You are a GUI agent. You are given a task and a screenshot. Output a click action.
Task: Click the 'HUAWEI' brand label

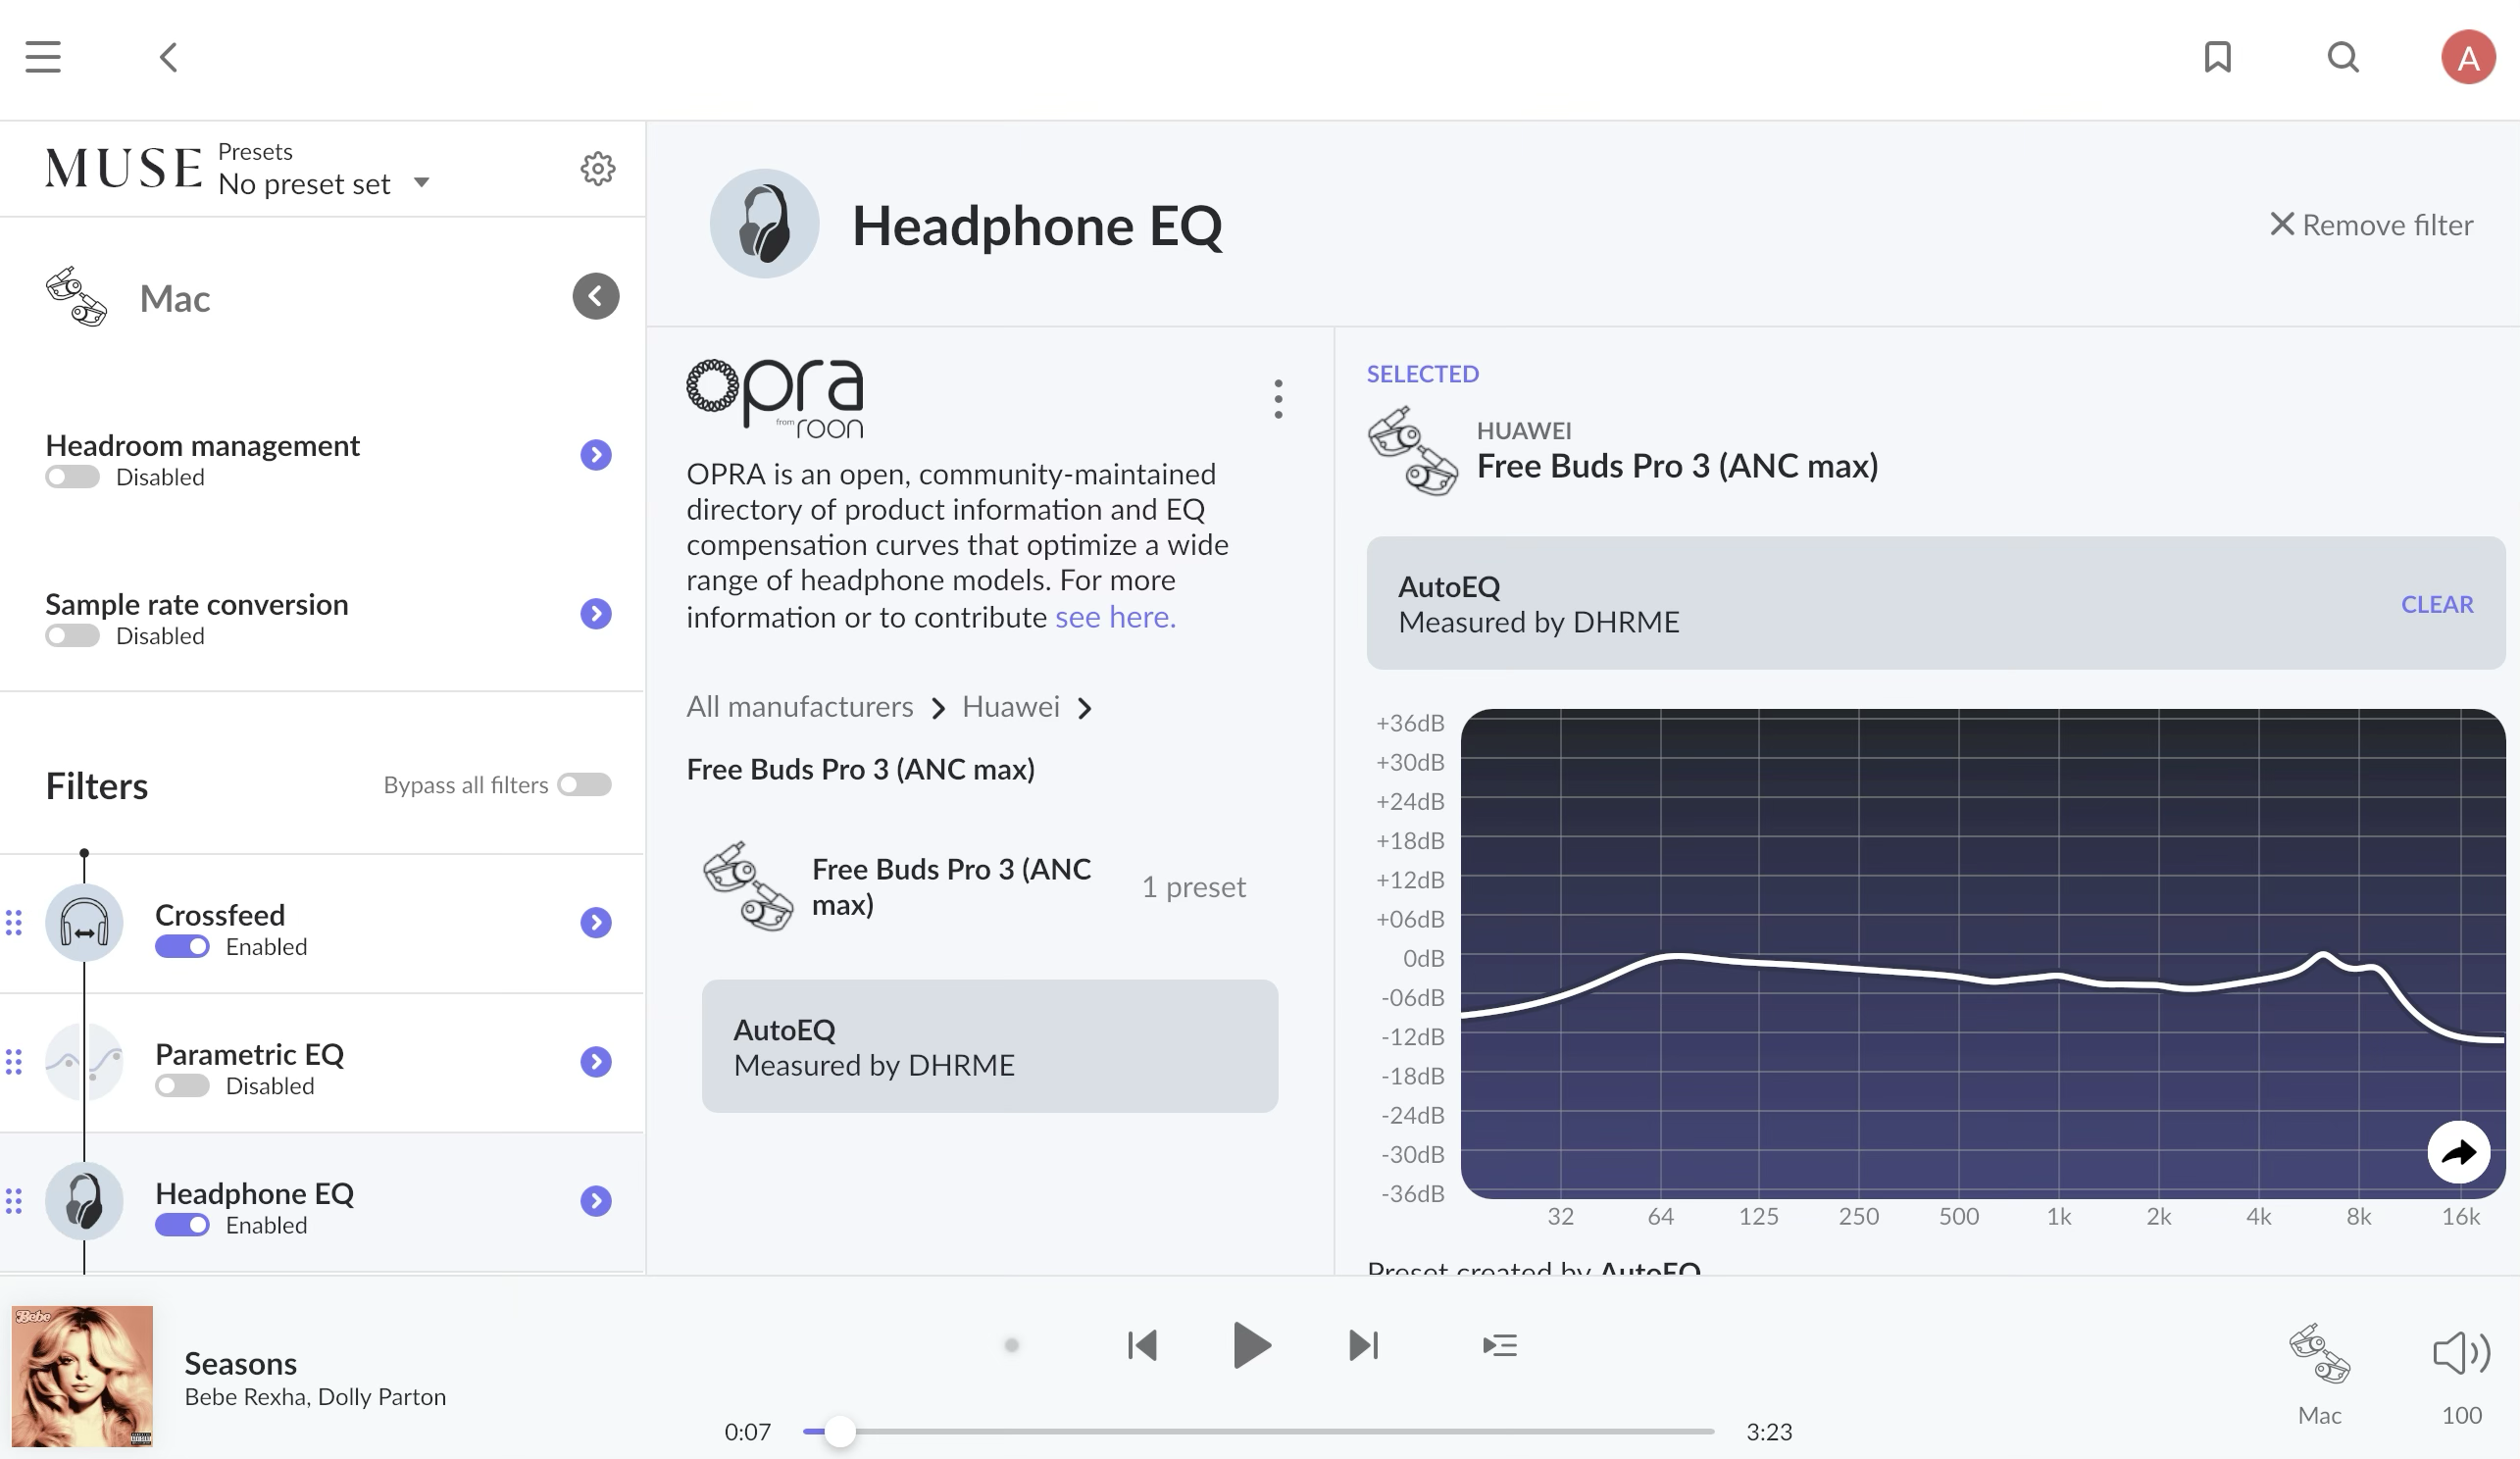1523,431
